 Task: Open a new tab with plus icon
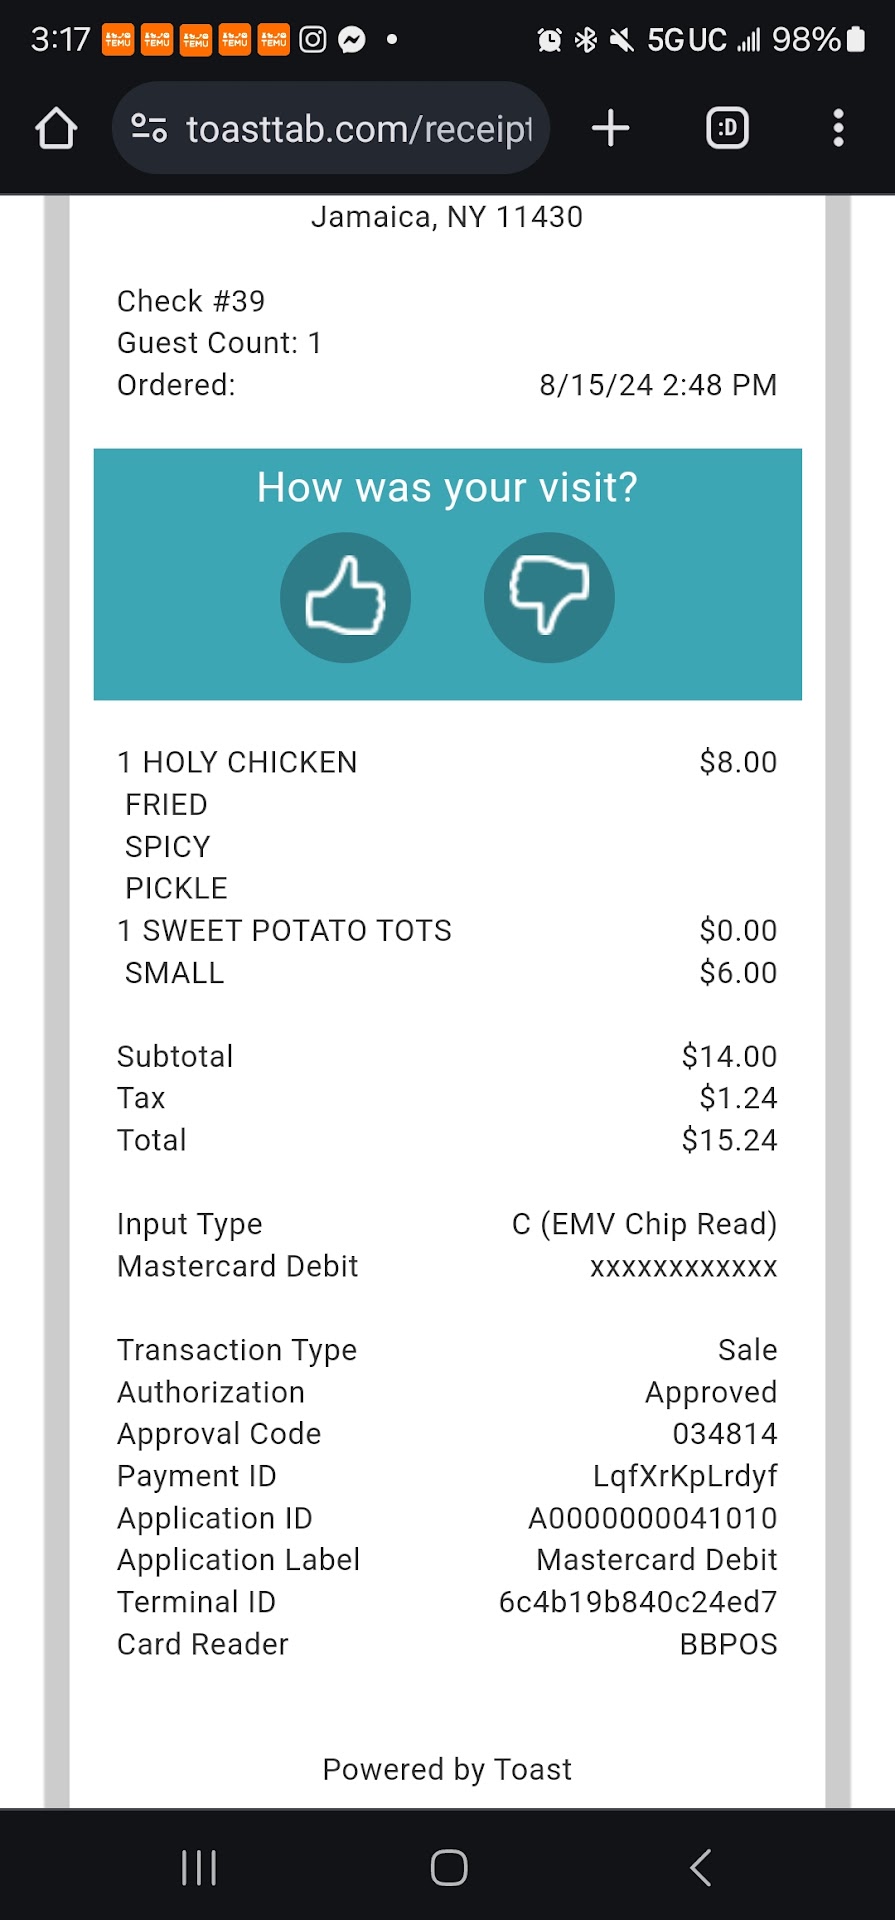point(610,128)
